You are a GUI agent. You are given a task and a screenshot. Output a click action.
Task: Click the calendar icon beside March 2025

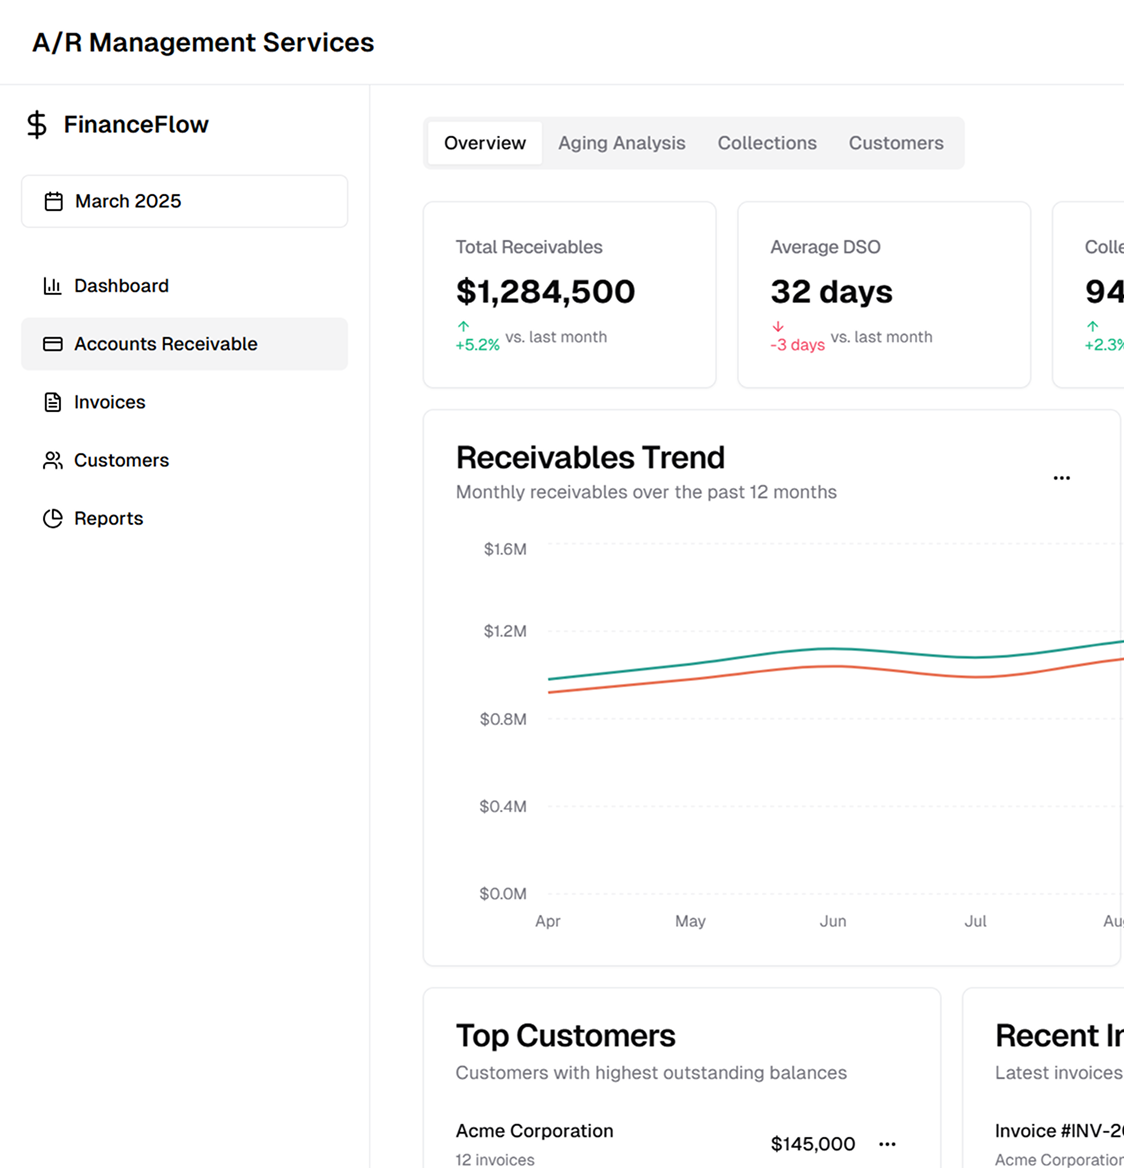54,202
